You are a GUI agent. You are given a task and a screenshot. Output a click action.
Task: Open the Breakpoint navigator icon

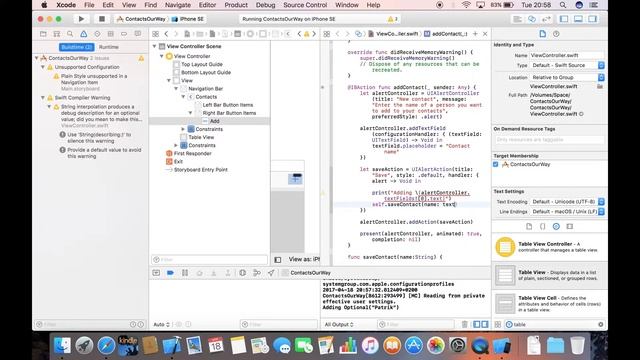point(124,34)
